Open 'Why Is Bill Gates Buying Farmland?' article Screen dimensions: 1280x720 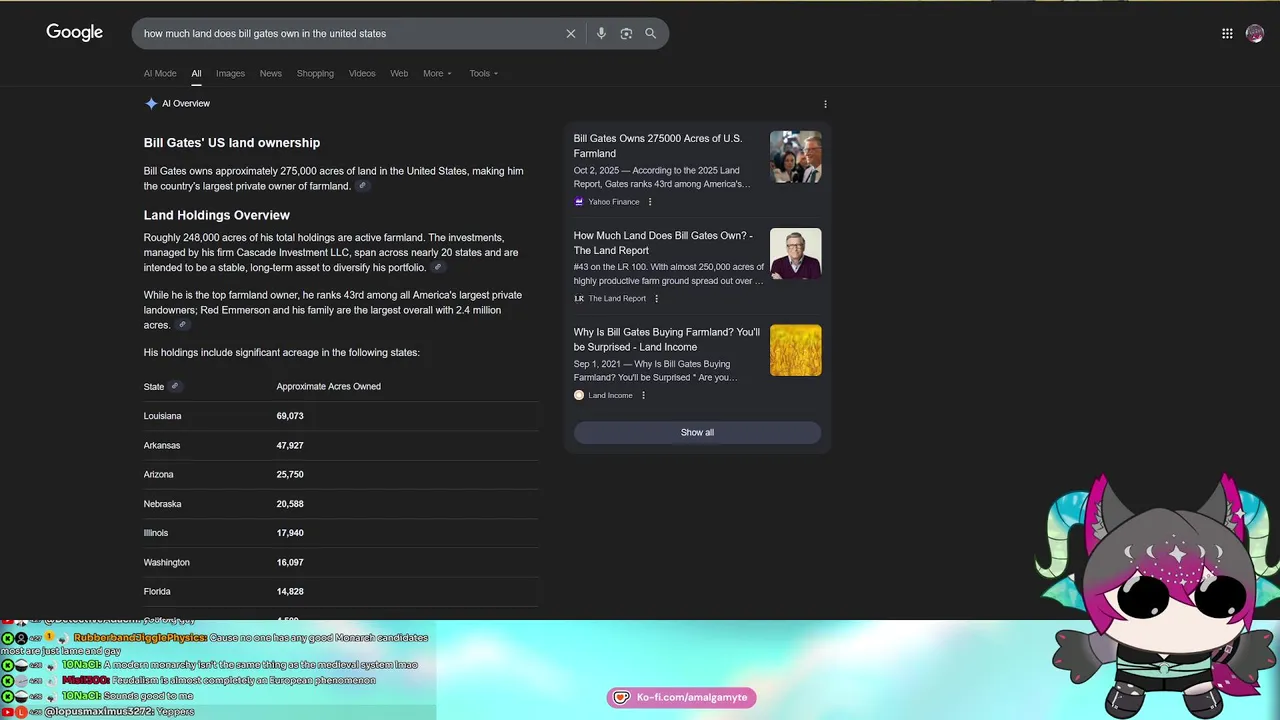point(667,339)
